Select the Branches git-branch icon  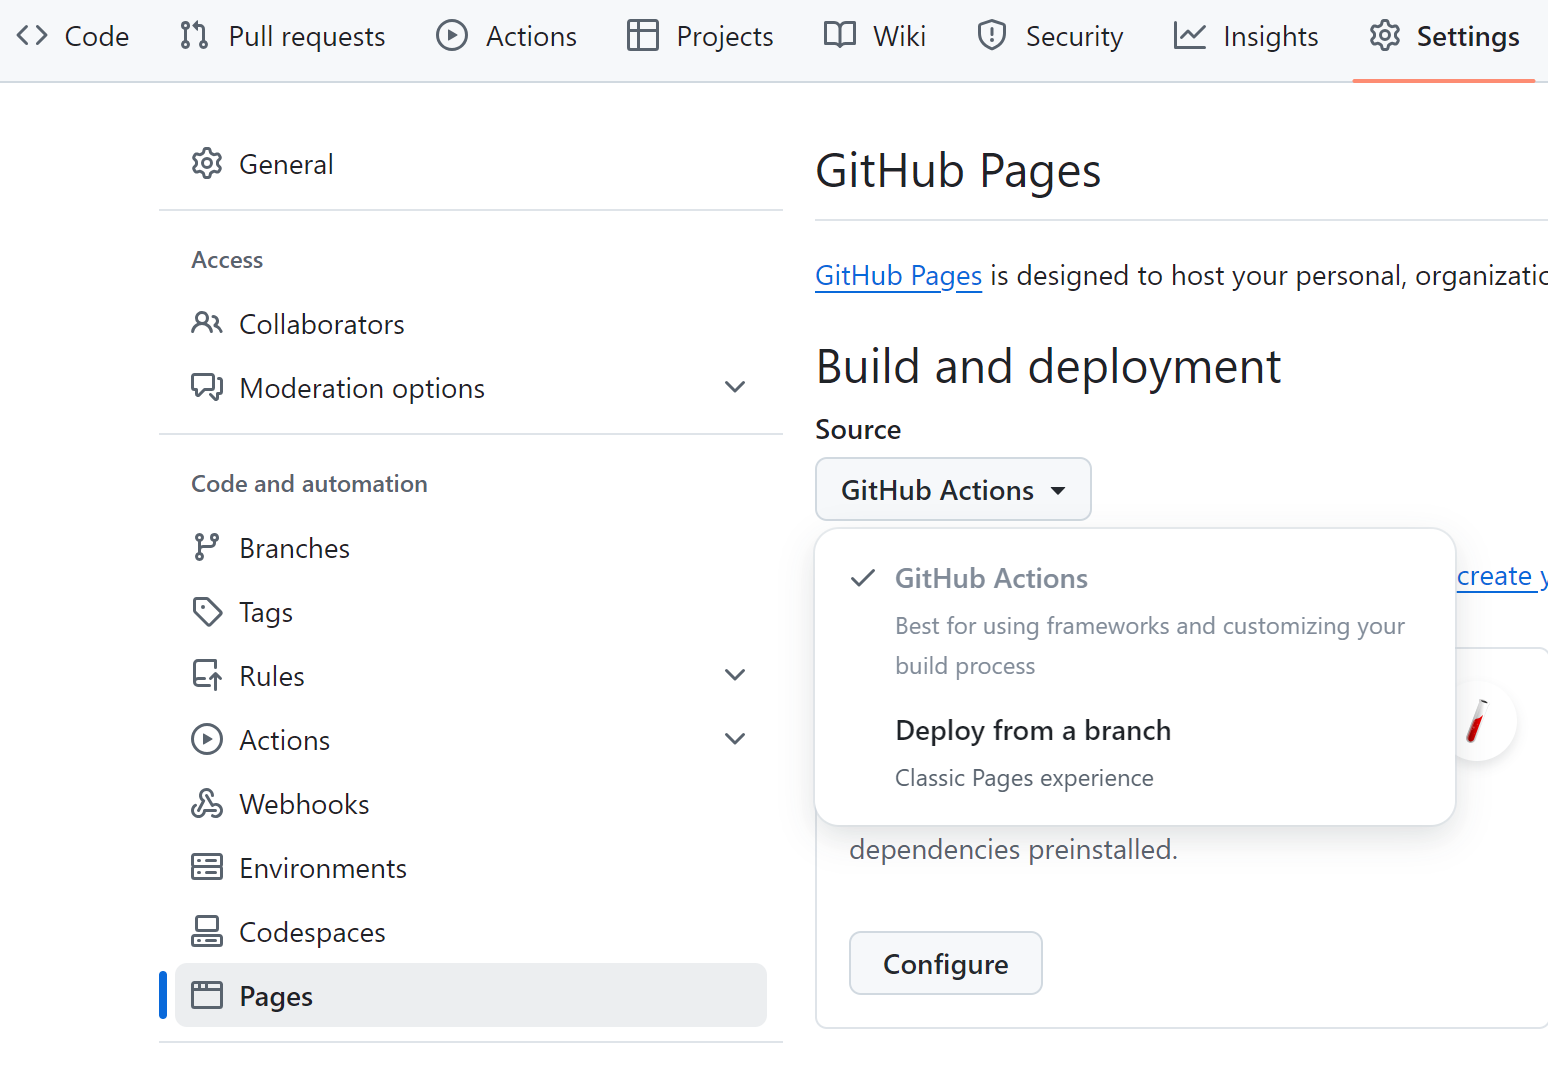[207, 548]
